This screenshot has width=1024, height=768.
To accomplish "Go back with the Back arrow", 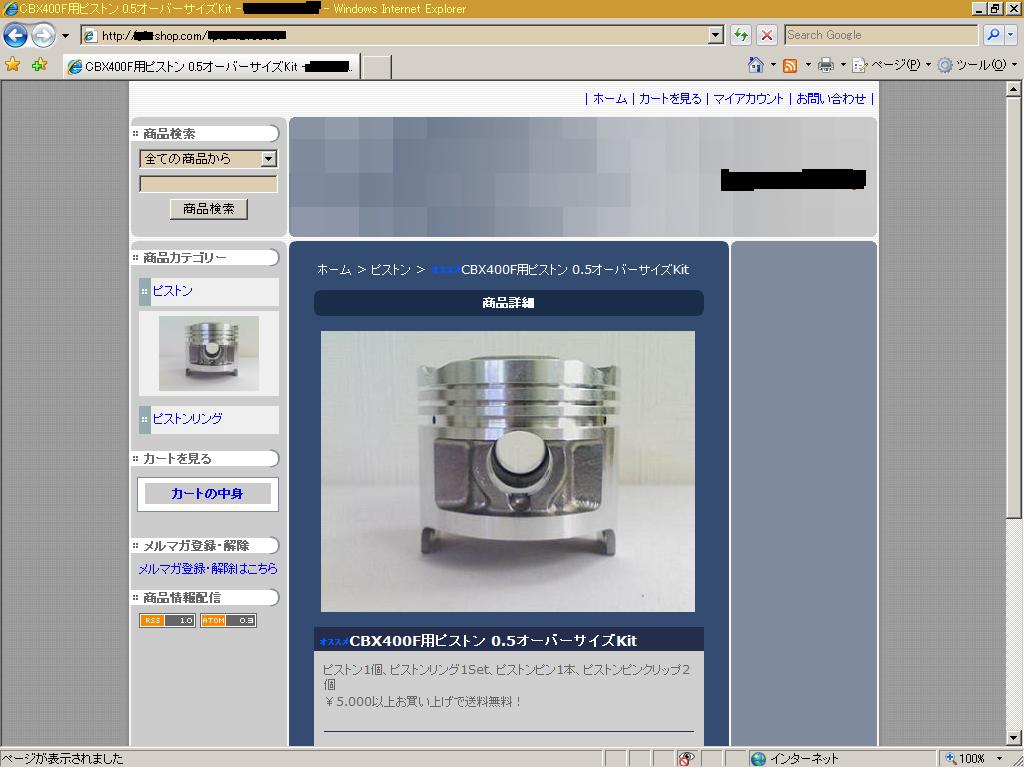I will (16, 35).
